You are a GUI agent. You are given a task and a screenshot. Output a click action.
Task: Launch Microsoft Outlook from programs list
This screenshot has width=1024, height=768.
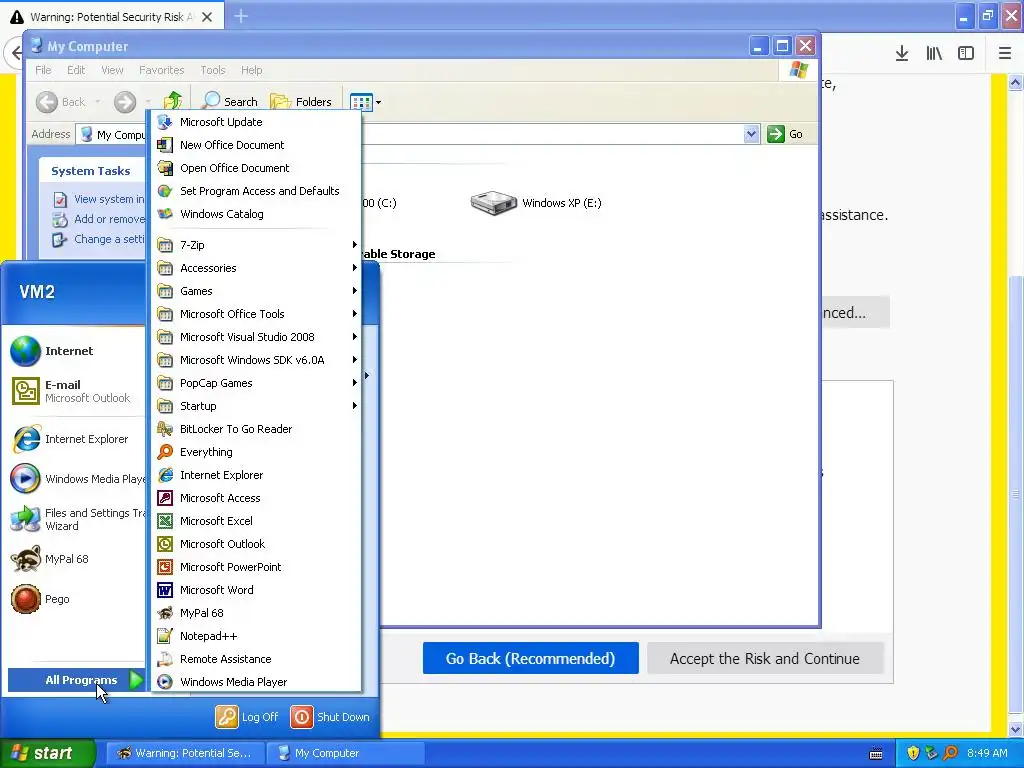[x=256, y=544]
